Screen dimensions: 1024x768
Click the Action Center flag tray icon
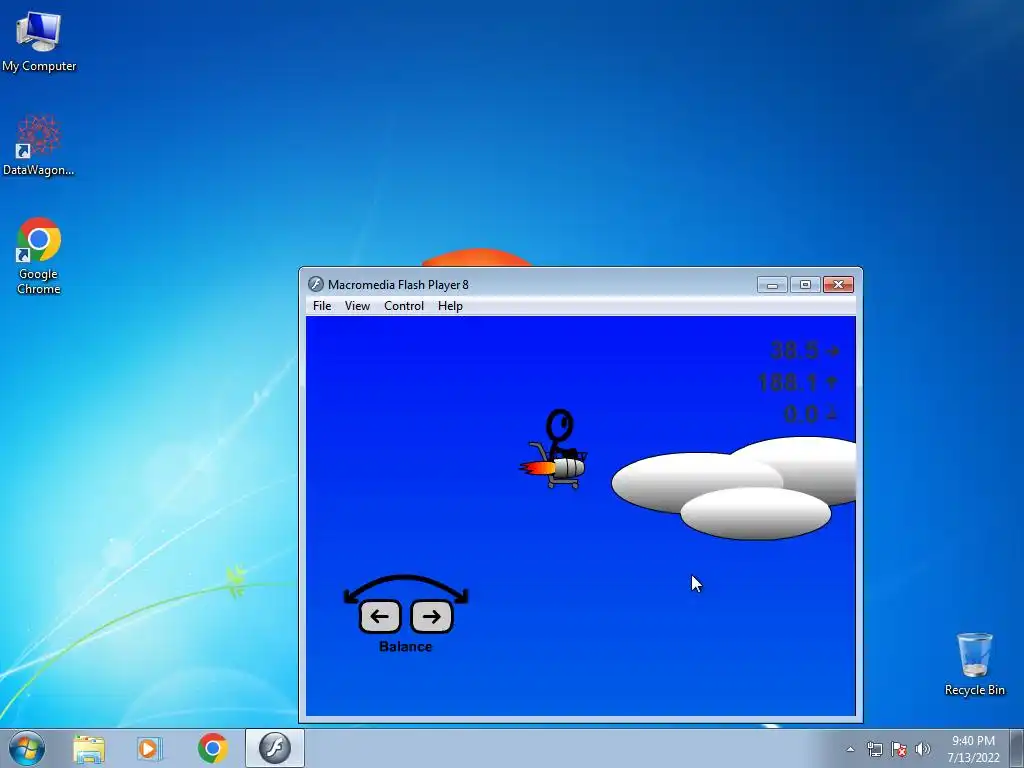899,749
